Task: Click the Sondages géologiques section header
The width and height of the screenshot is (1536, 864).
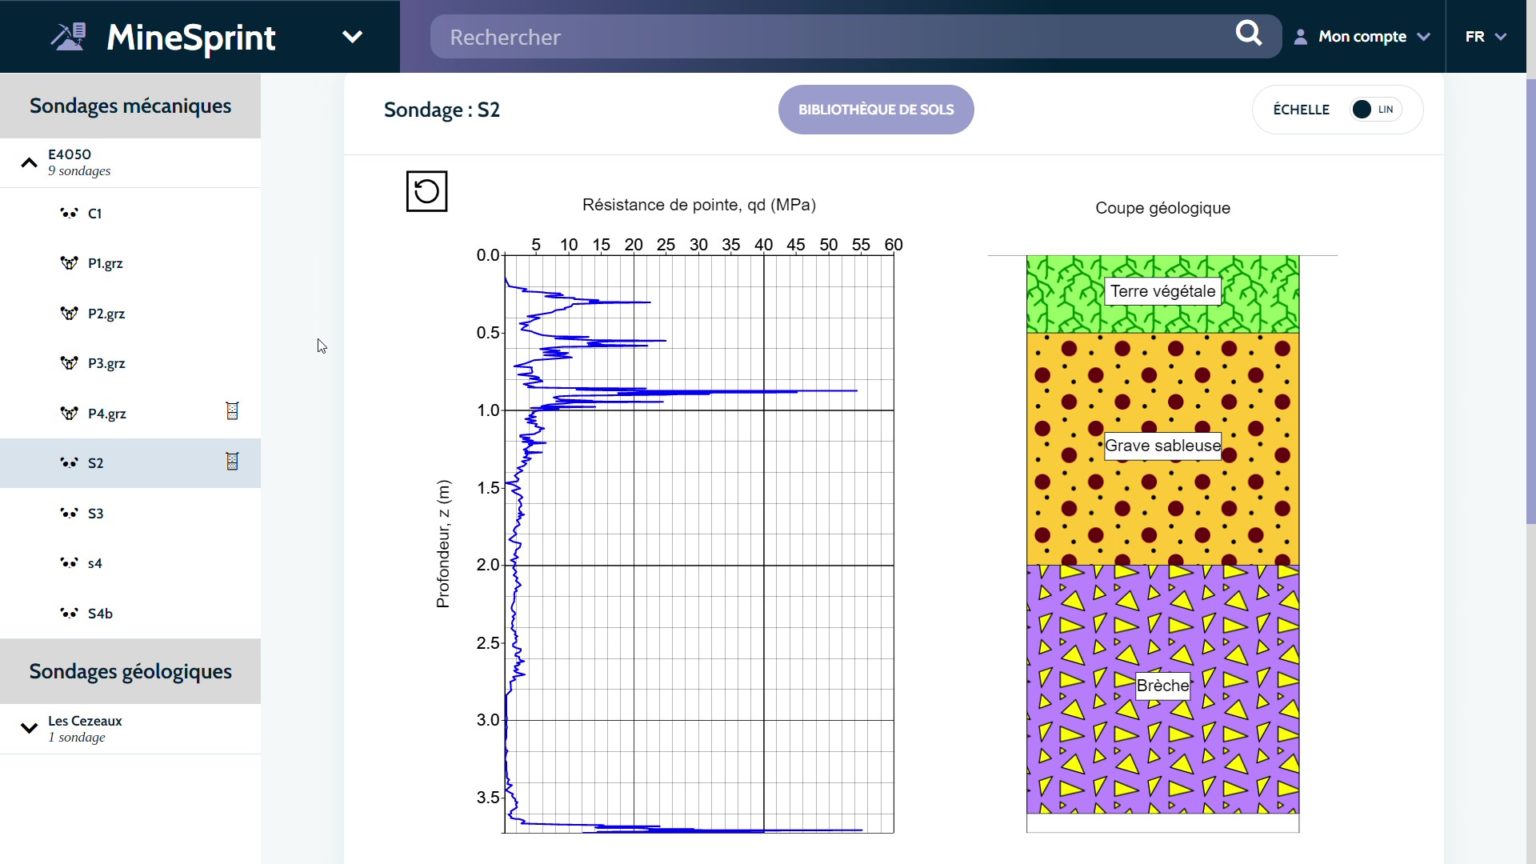Action: (x=130, y=671)
